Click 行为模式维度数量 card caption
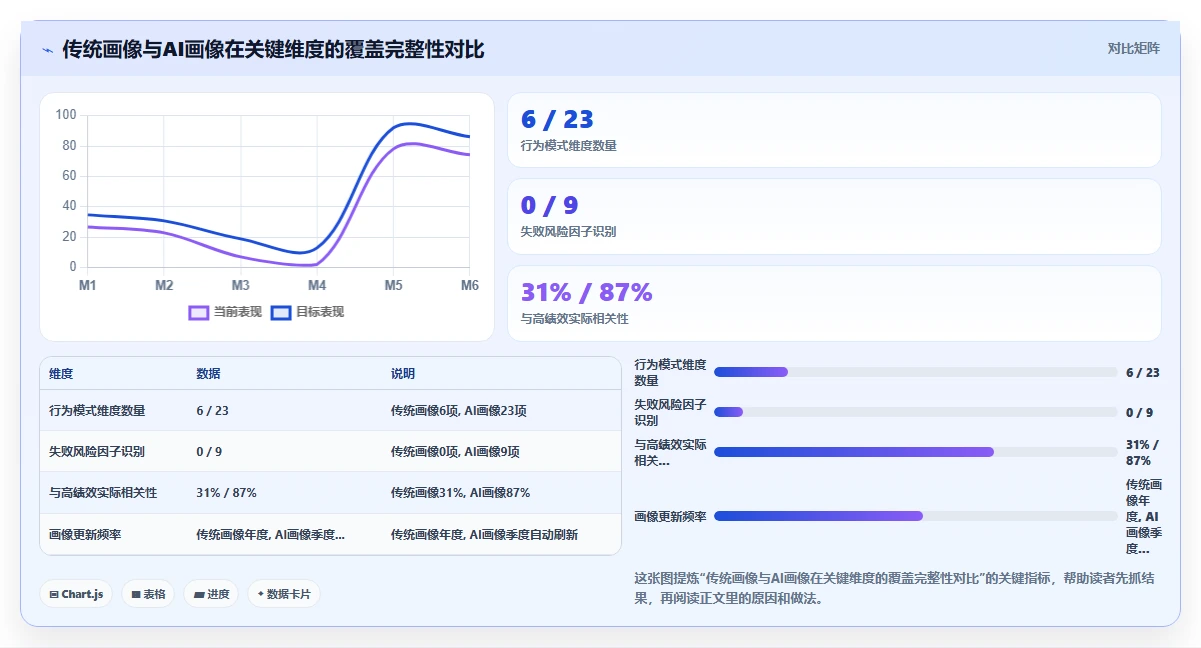This screenshot has height=648, width=1201. click(x=569, y=145)
